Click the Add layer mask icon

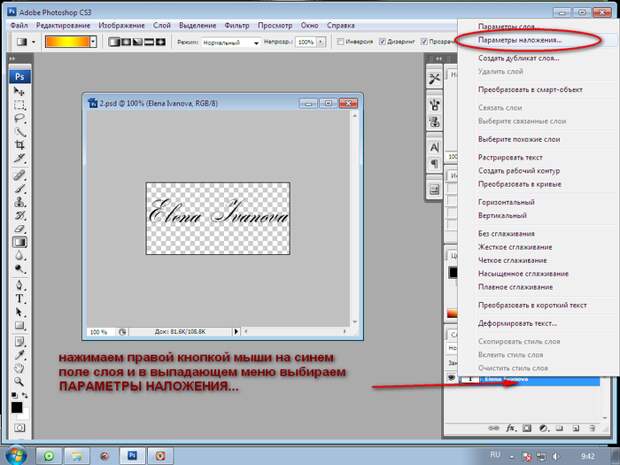pyautogui.click(x=527, y=428)
